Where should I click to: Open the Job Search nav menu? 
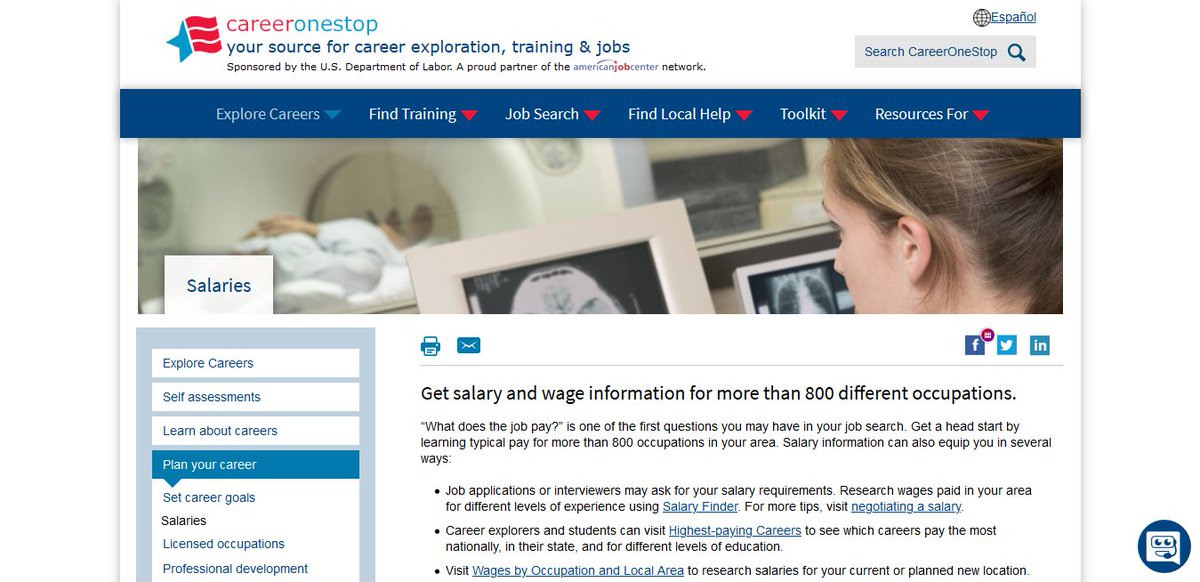point(542,114)
